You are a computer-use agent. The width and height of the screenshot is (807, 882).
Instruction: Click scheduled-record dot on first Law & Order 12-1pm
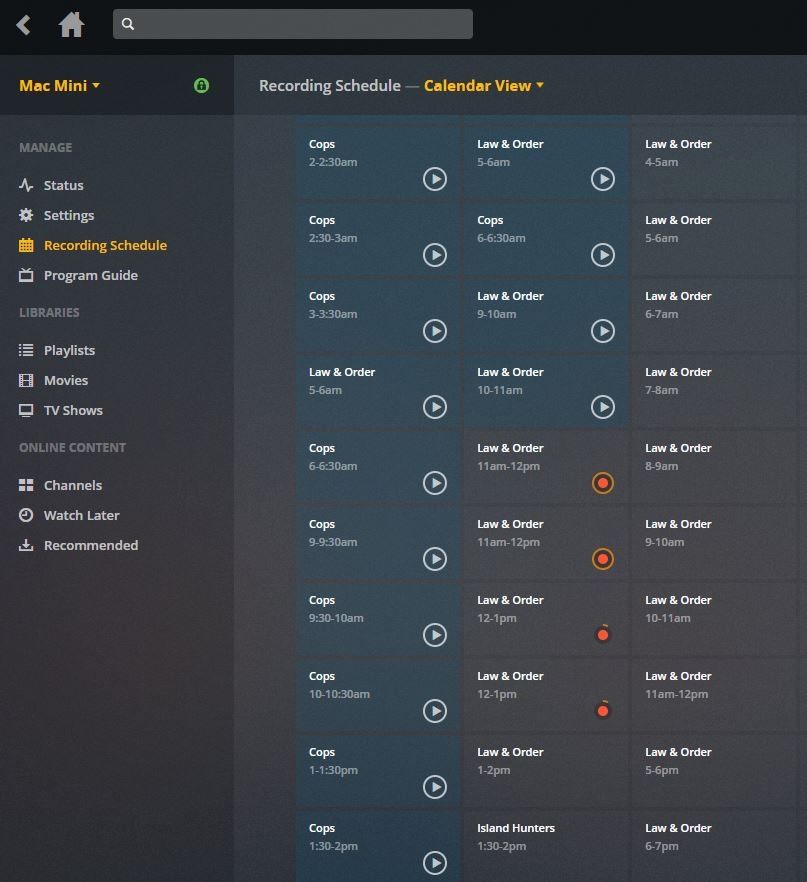pyautogui.click(x=603, y=634)
